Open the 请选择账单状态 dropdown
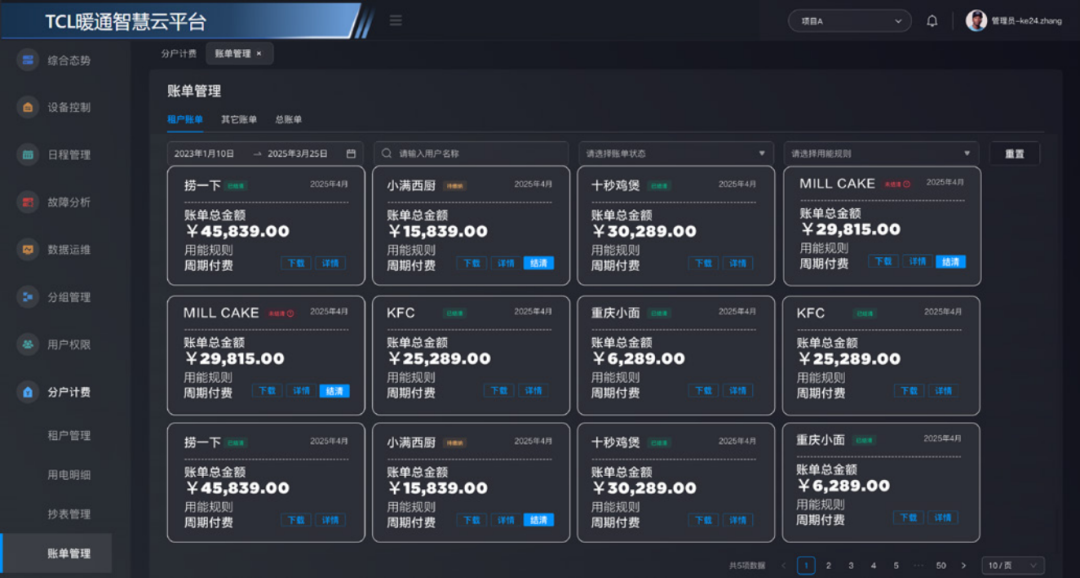 point(675,154)
